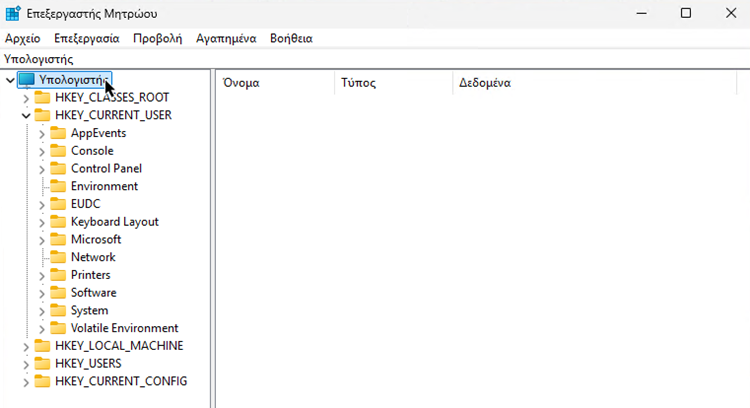Select the Control Panel key label
The height and width of the screenshot is (408, 750).
pyautogui.click(x=106, y=168)
